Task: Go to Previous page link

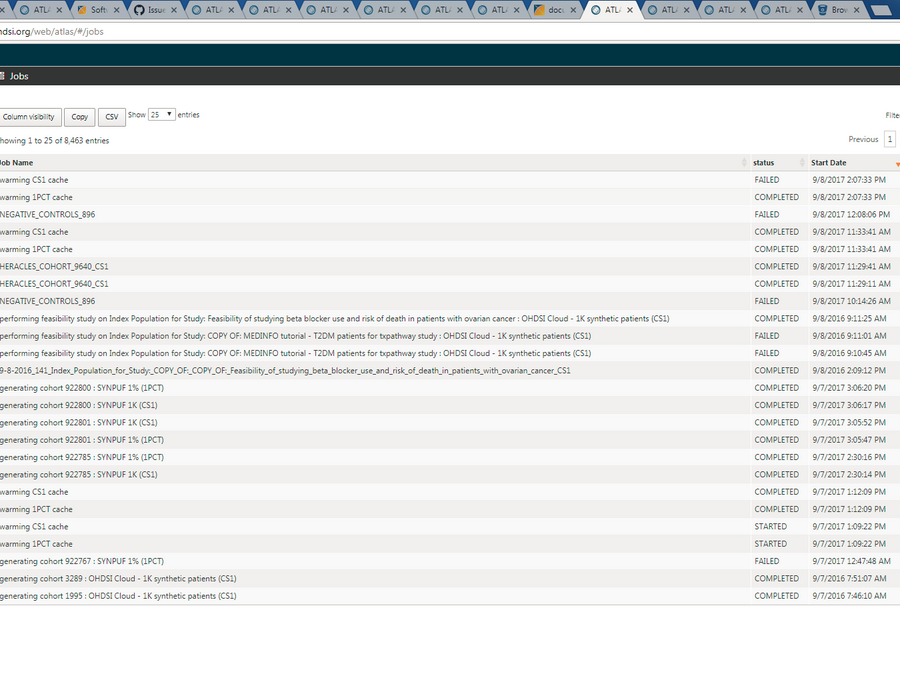Action: (x=863, y=139)
